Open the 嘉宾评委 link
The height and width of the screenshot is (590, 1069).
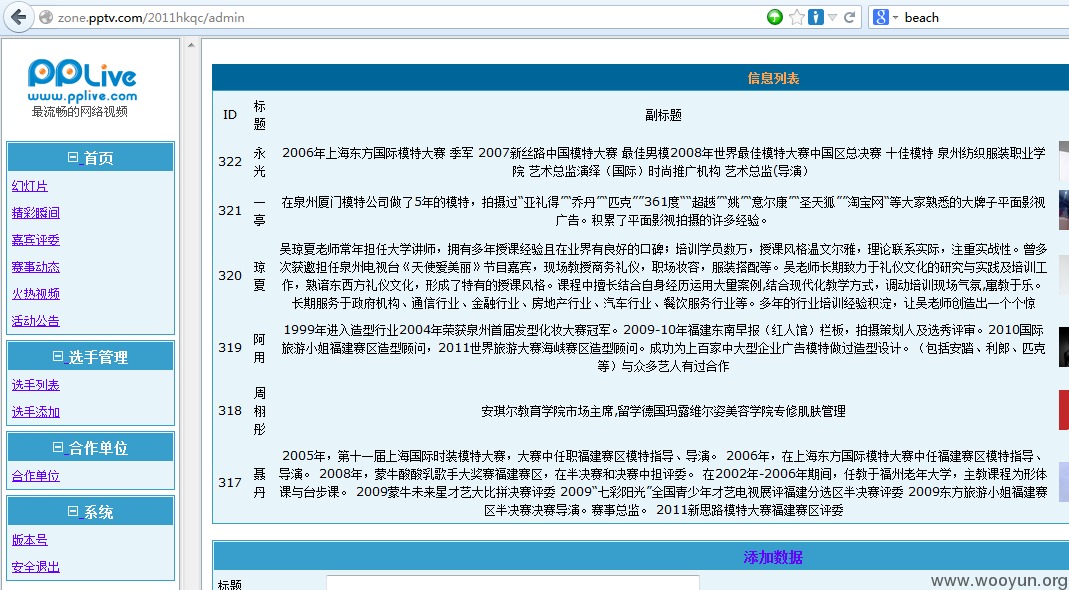35,240
